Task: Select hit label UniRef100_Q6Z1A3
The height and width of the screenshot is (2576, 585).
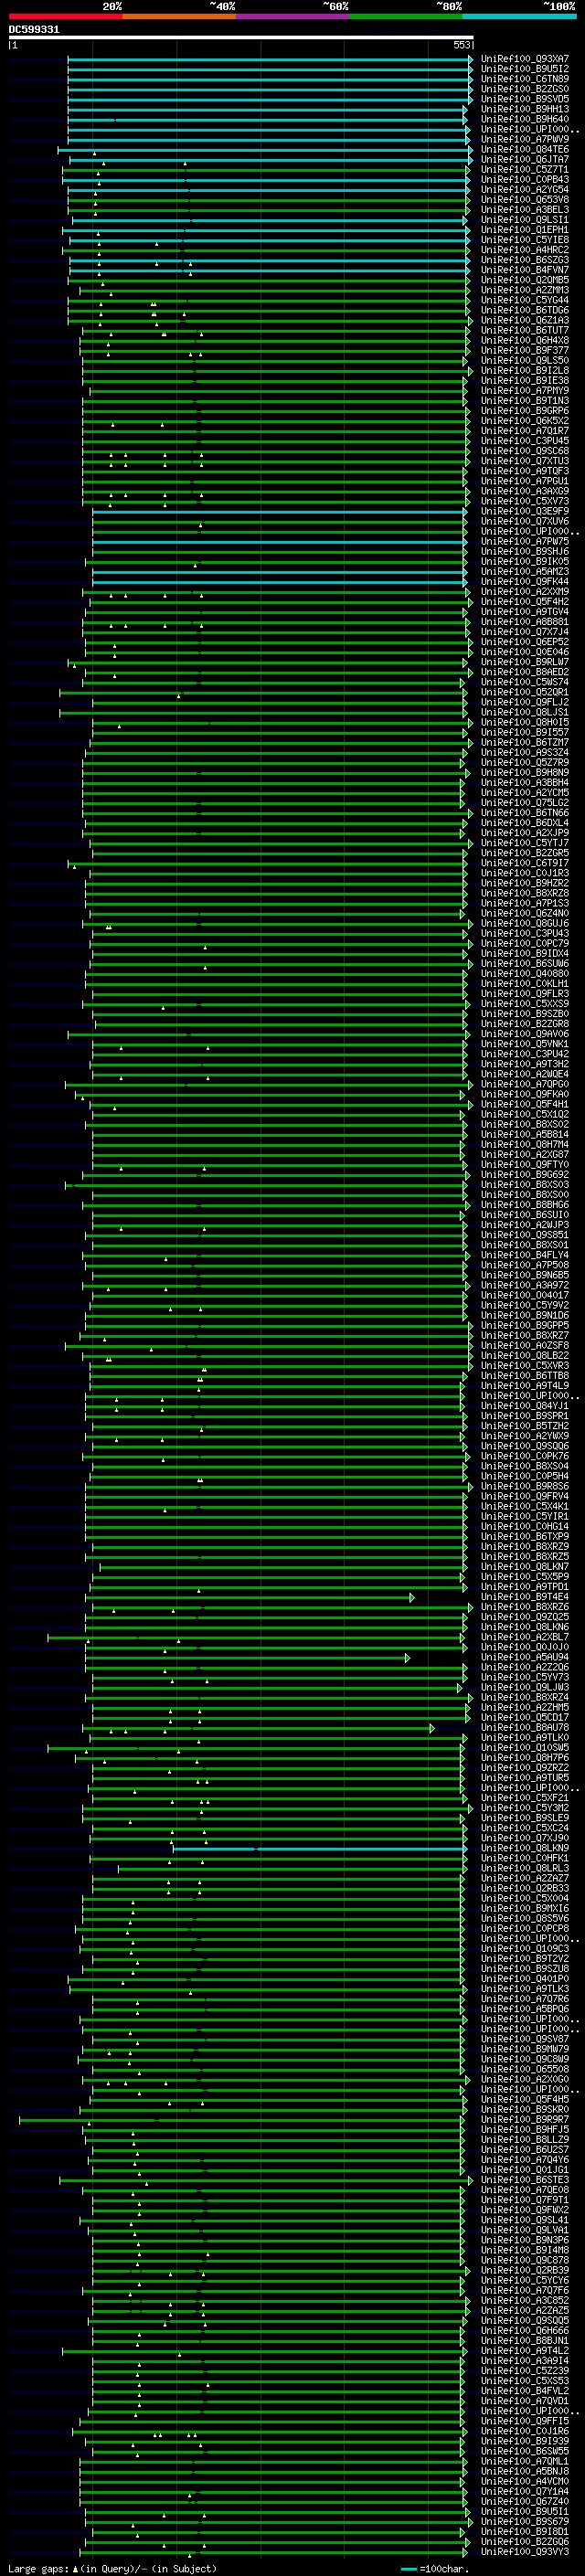Action: pos(525,321)
